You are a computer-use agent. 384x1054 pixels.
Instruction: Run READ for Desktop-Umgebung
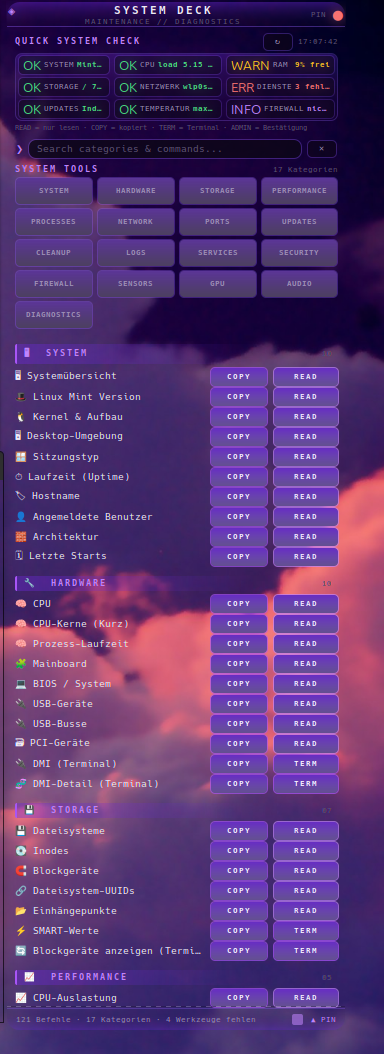point(305,436)
